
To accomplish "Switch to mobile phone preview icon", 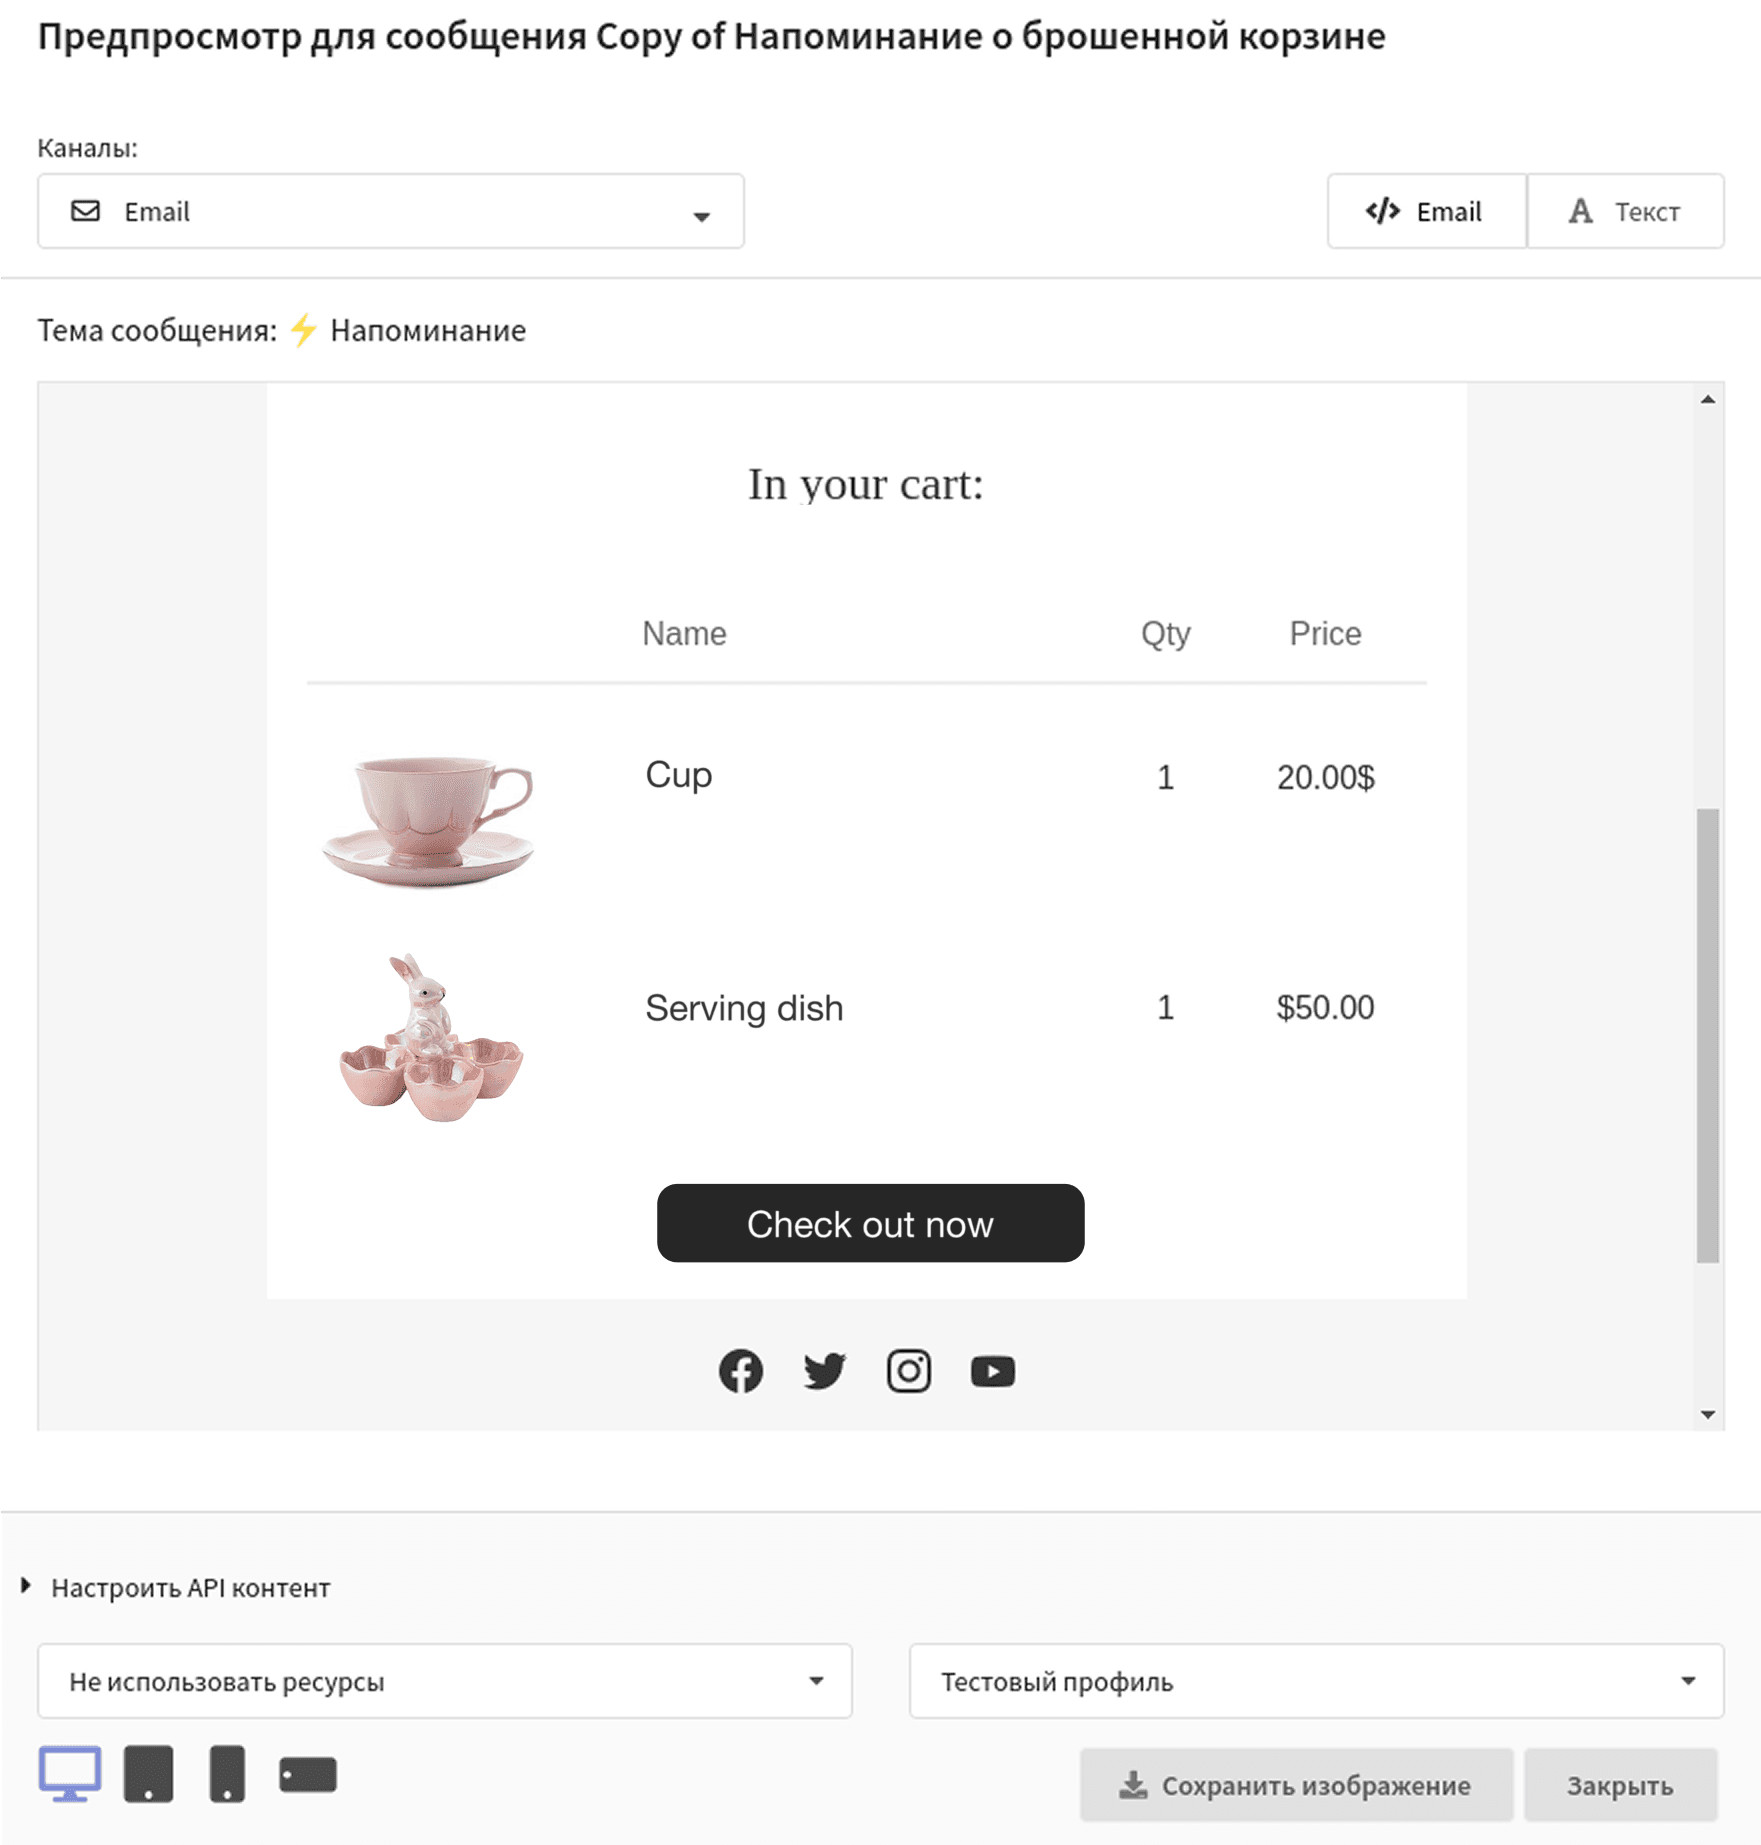I will [x=227, y=1774].
